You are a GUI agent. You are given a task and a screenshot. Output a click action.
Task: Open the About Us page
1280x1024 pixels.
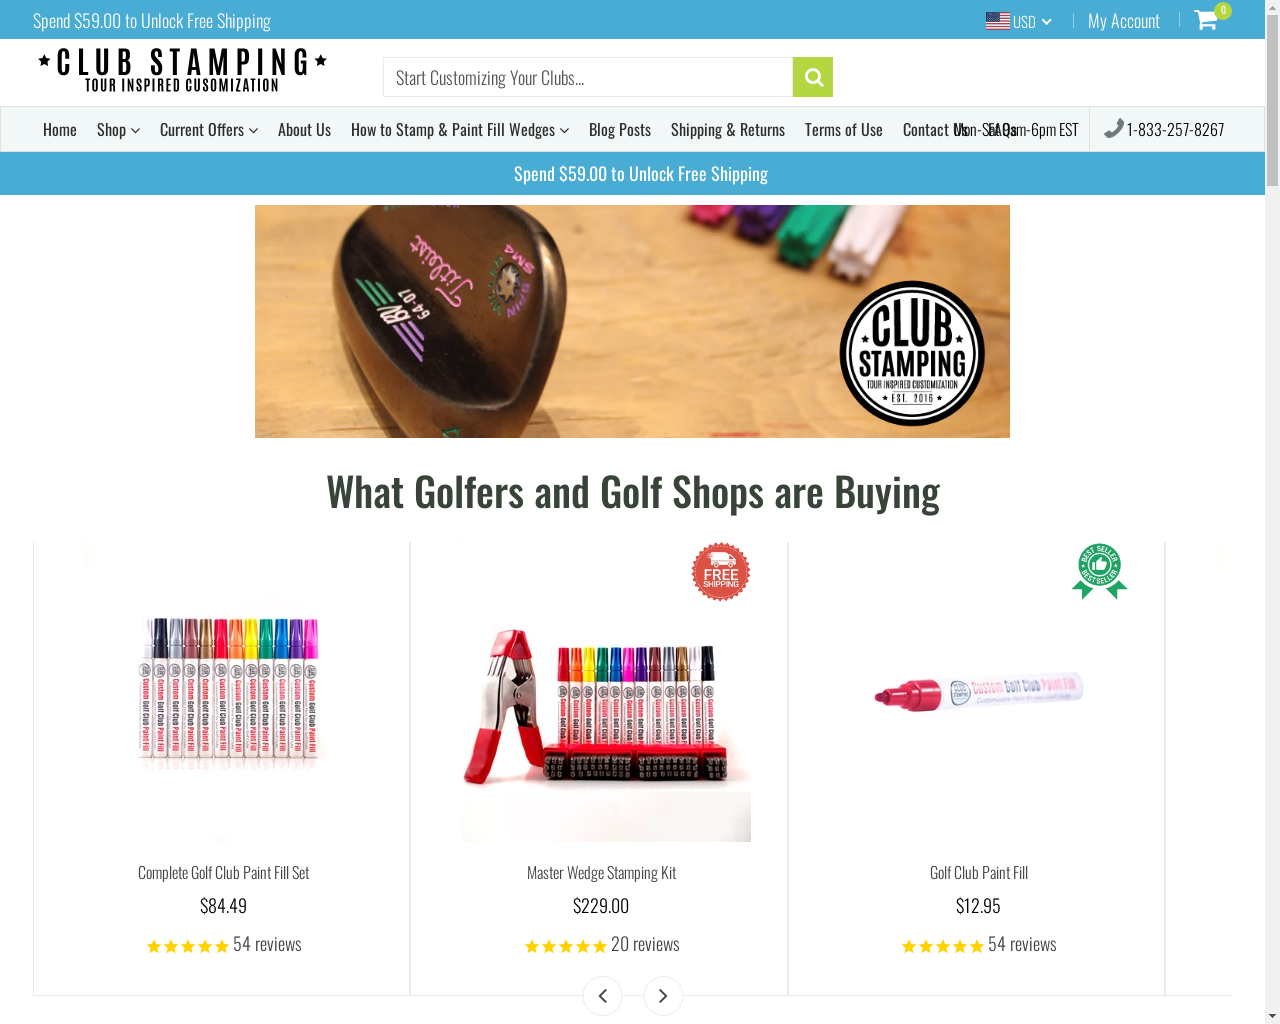304,130
